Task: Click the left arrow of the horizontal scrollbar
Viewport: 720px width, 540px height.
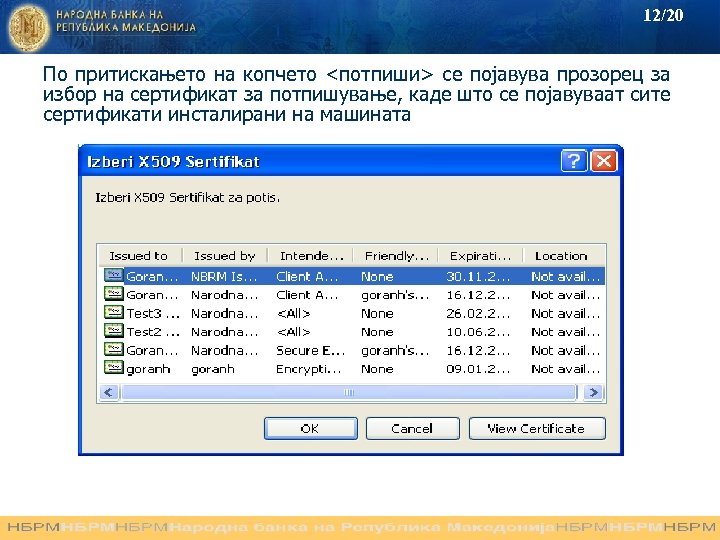Action: coord(109,393)
